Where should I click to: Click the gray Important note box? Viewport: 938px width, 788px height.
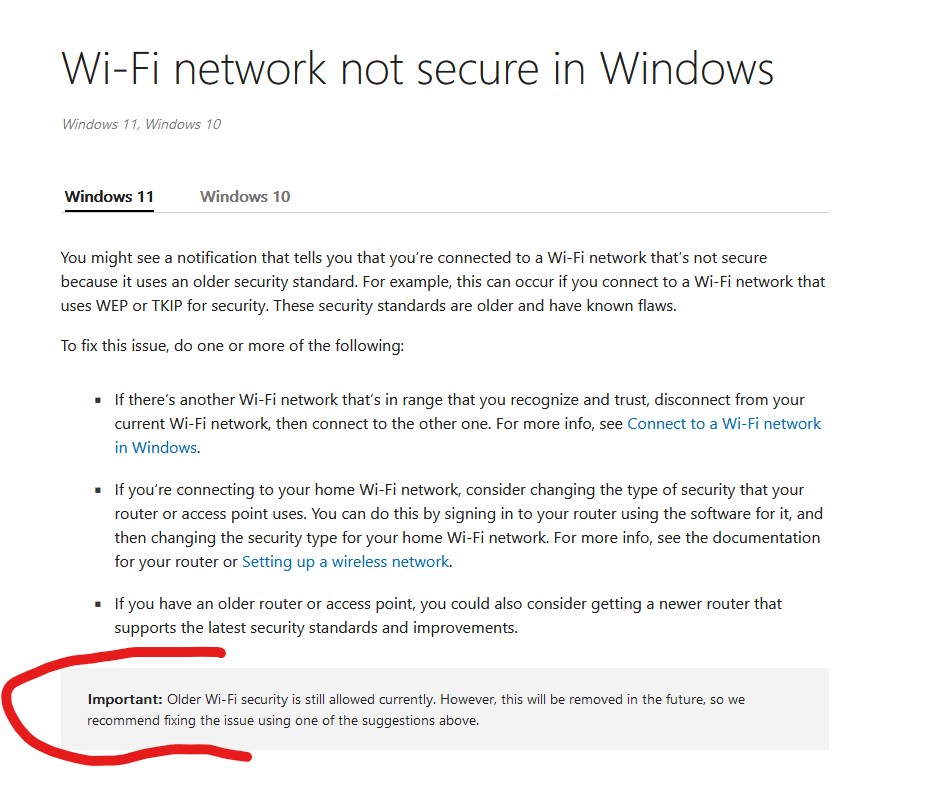coord(444,709)
